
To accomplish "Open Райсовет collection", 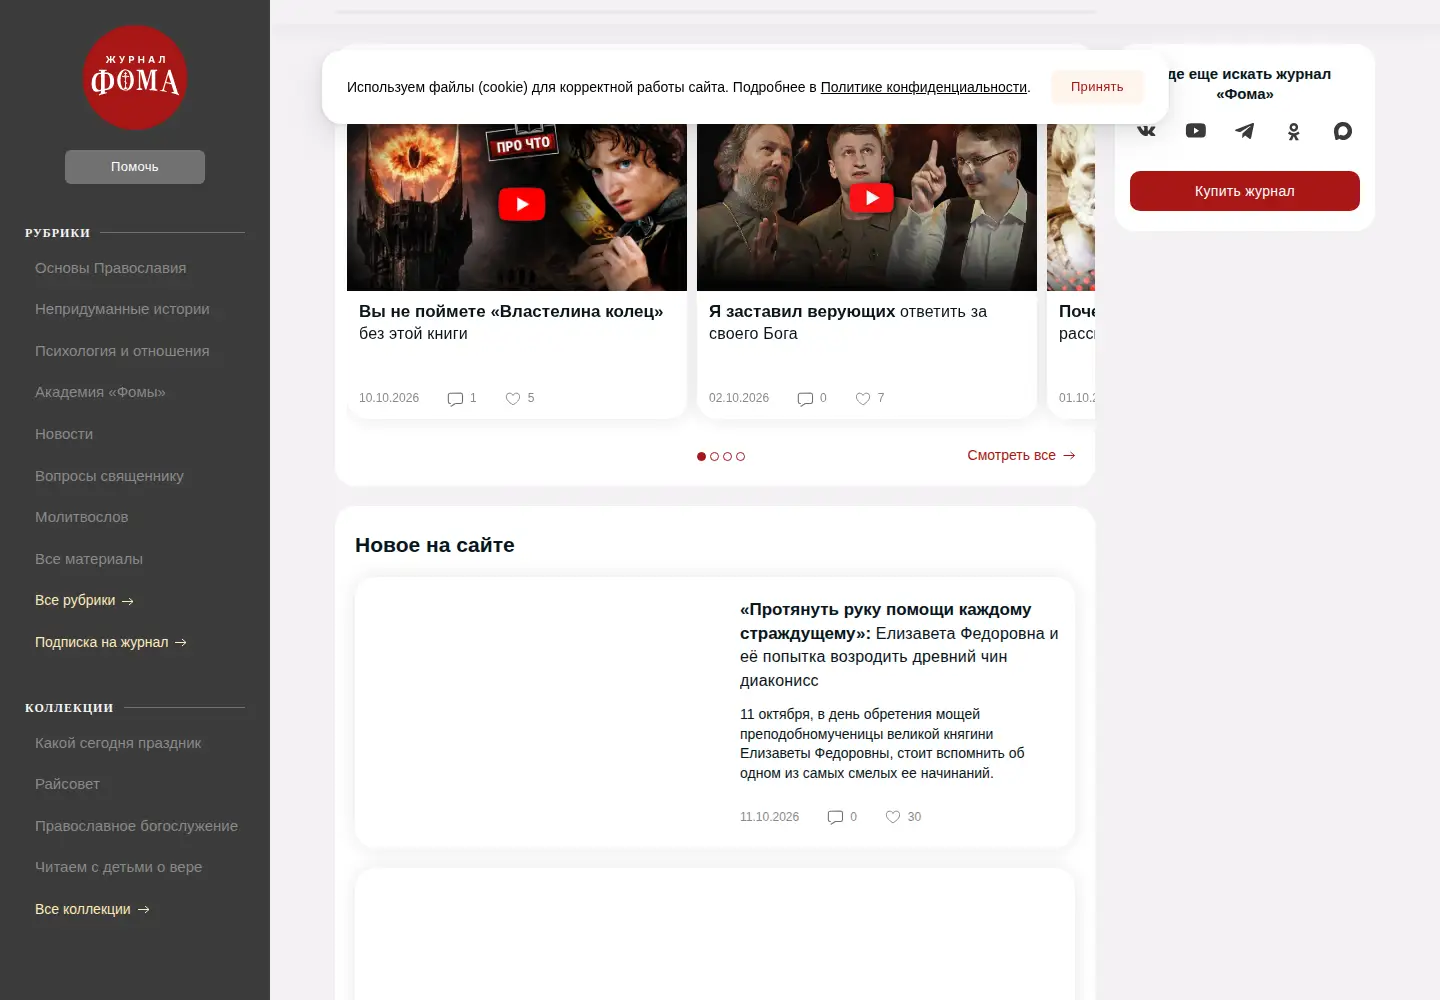I will pyautogui.click(x=67, y=784).
